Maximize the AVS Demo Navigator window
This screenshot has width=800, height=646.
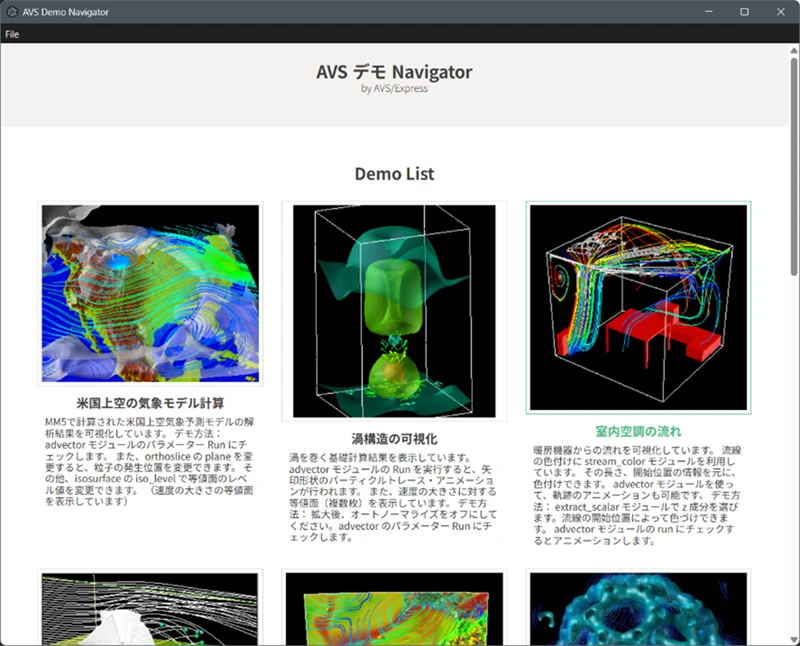[x=744, y=12]
